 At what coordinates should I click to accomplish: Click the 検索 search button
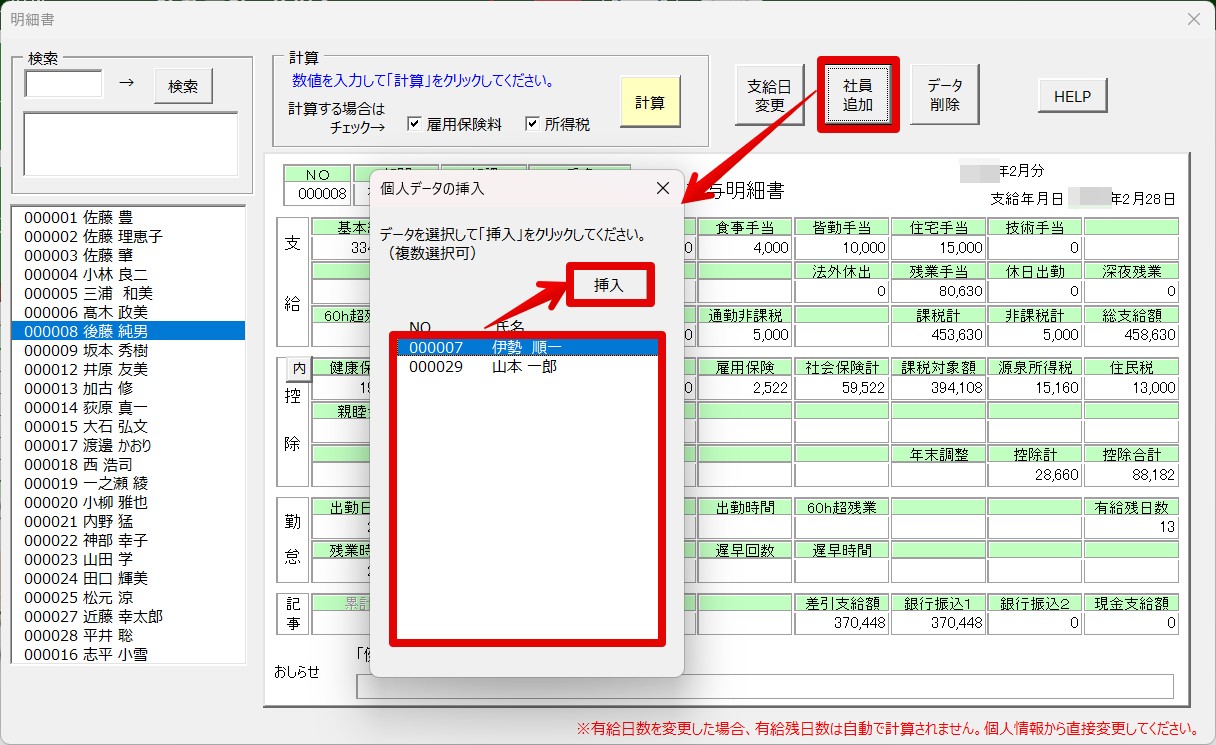pyautogui.click(x=183, y=86)
